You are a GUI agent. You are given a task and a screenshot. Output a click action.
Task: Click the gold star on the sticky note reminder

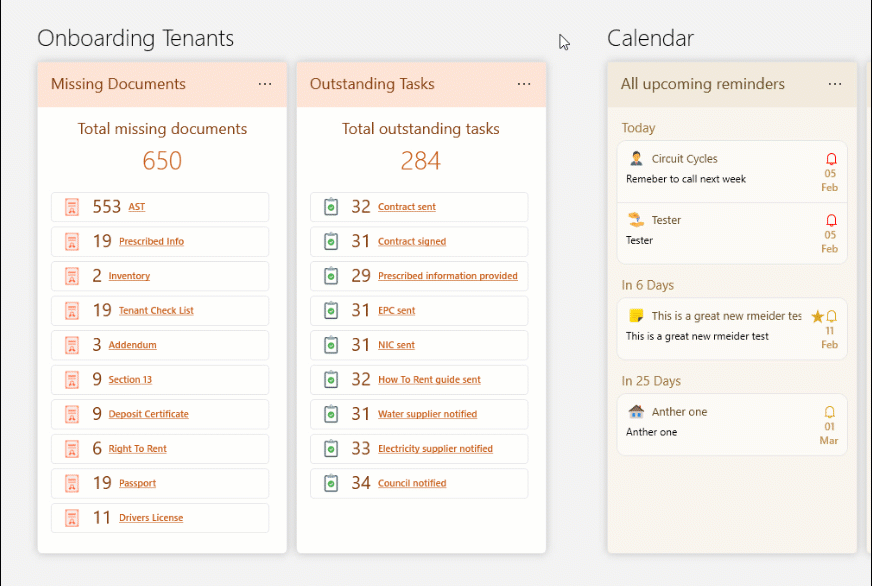point(817,316)
